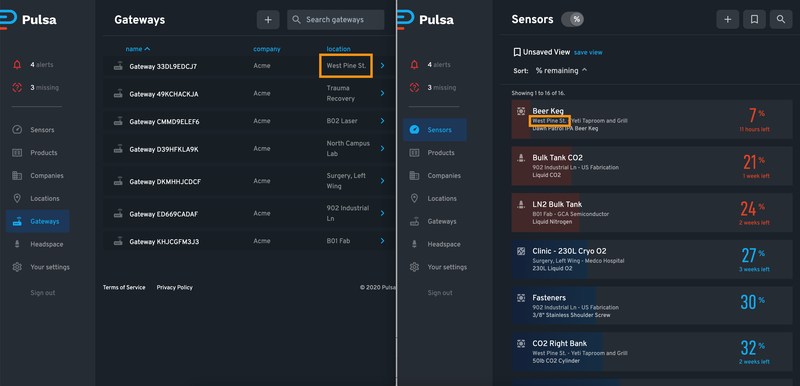Open chevron for Gateway 49KCHACKJA
The height and width of the screenshot is (386, 800).
click(x=383, y=93)
